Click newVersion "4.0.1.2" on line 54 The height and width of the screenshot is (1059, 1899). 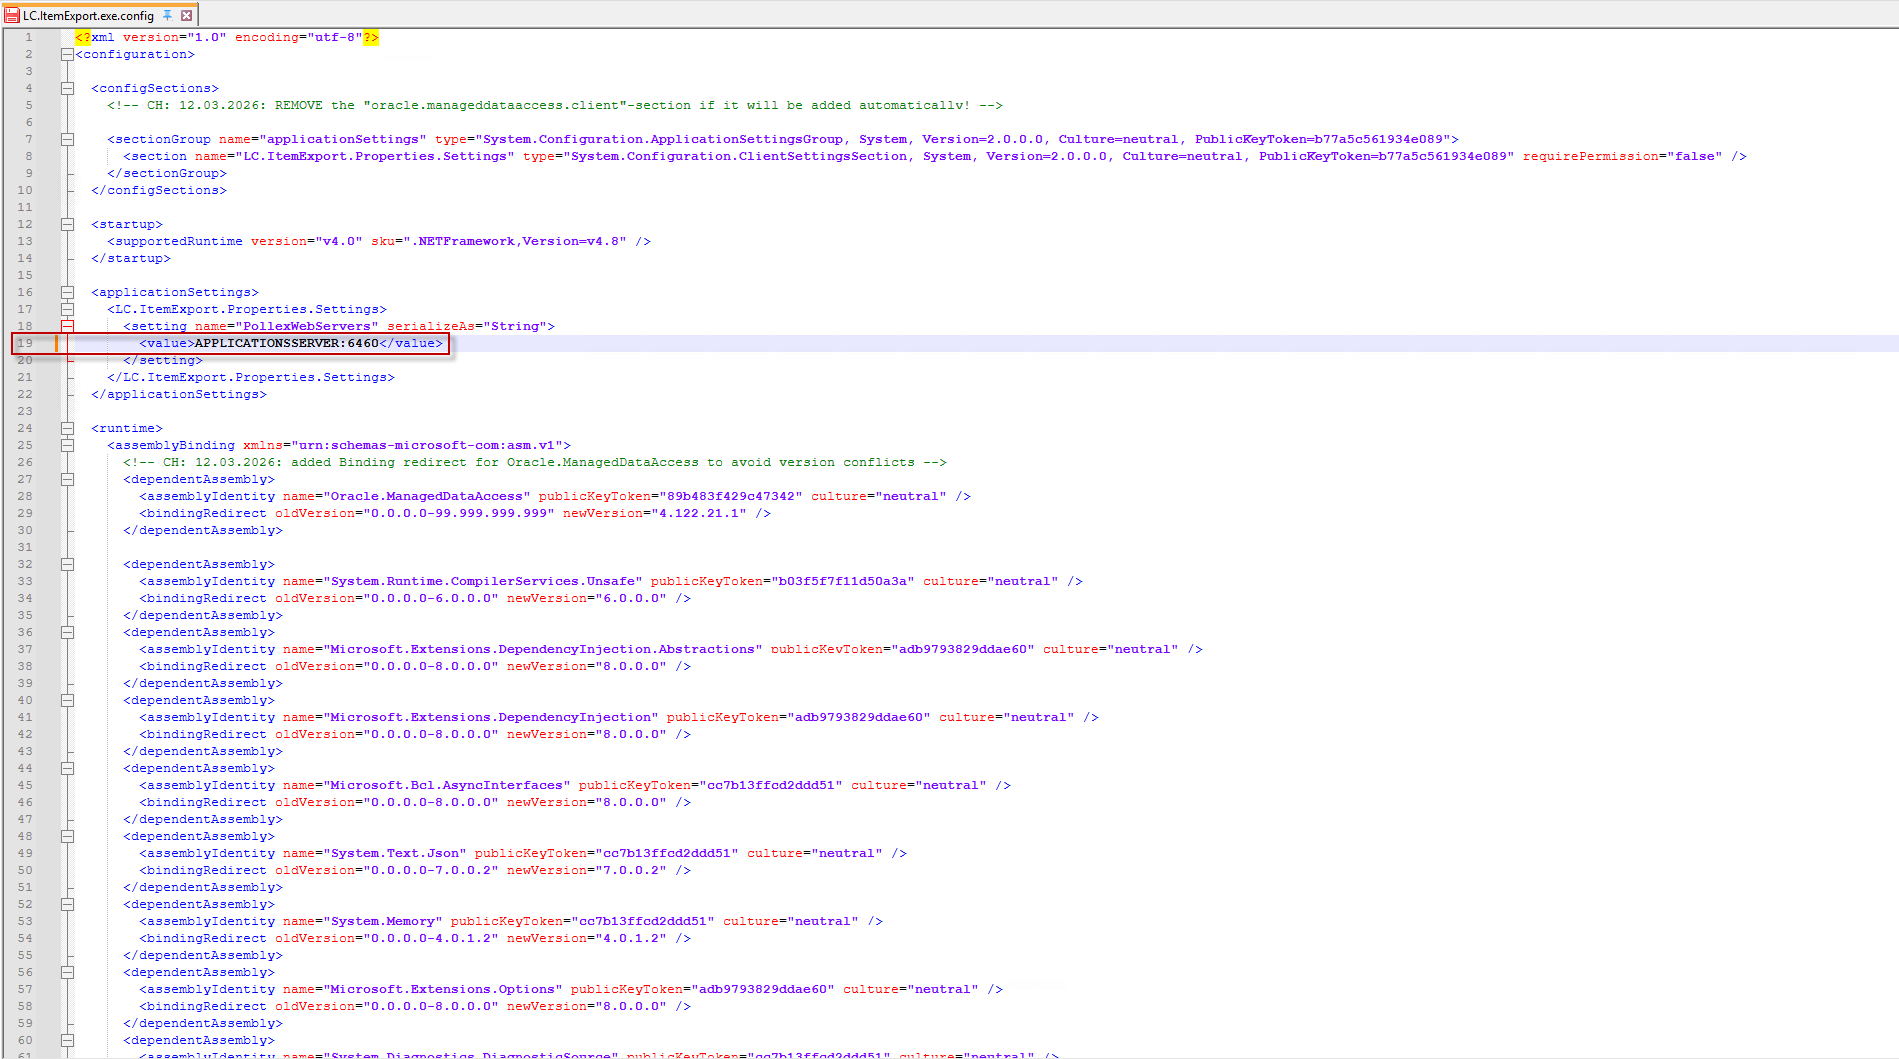pos(631,938)
